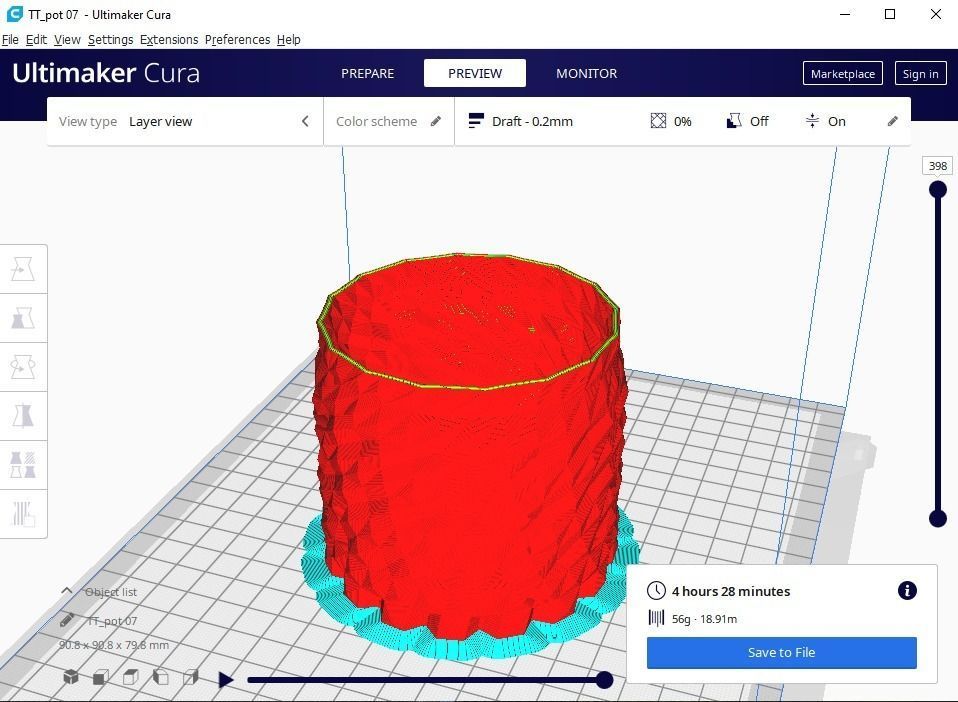Click the adhesion On icon

click(812, 121)
